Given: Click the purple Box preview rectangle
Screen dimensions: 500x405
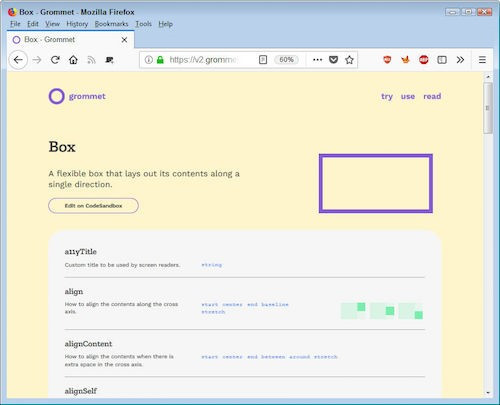Looking at the screenshot, I should (376, 183).
